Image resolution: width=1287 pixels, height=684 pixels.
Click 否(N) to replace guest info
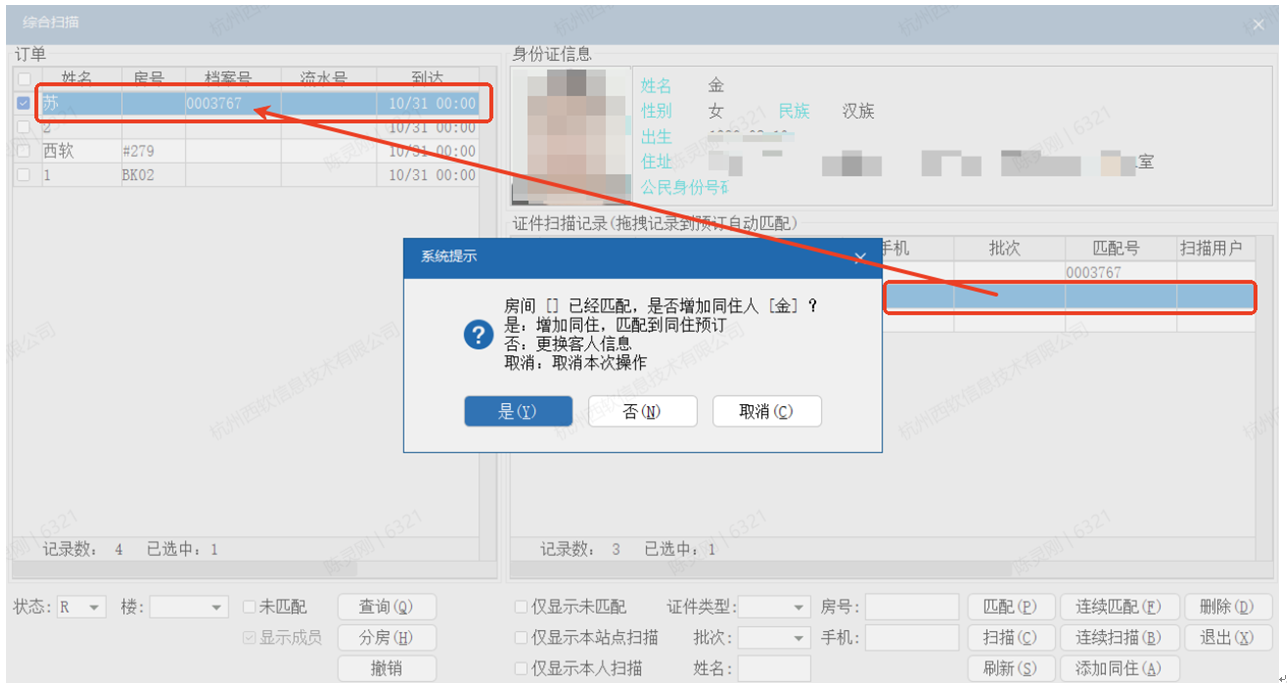[642, 411]
